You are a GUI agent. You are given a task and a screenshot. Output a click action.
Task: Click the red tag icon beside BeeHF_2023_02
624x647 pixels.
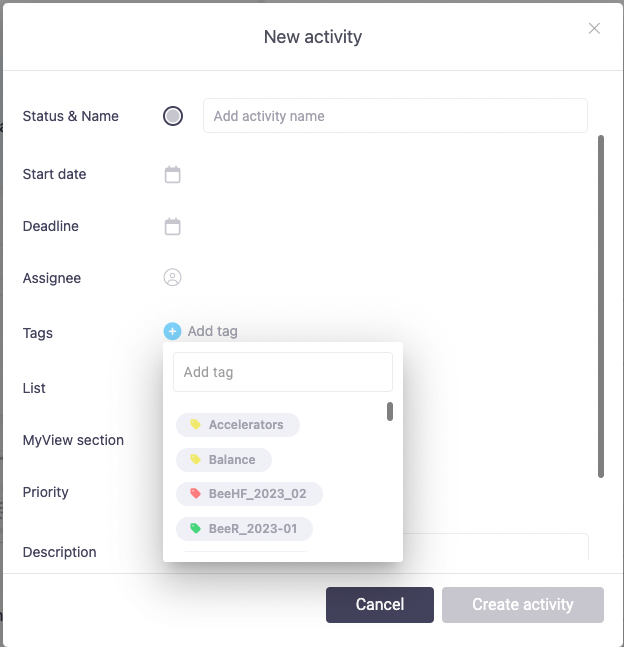(x=195, y=494)
